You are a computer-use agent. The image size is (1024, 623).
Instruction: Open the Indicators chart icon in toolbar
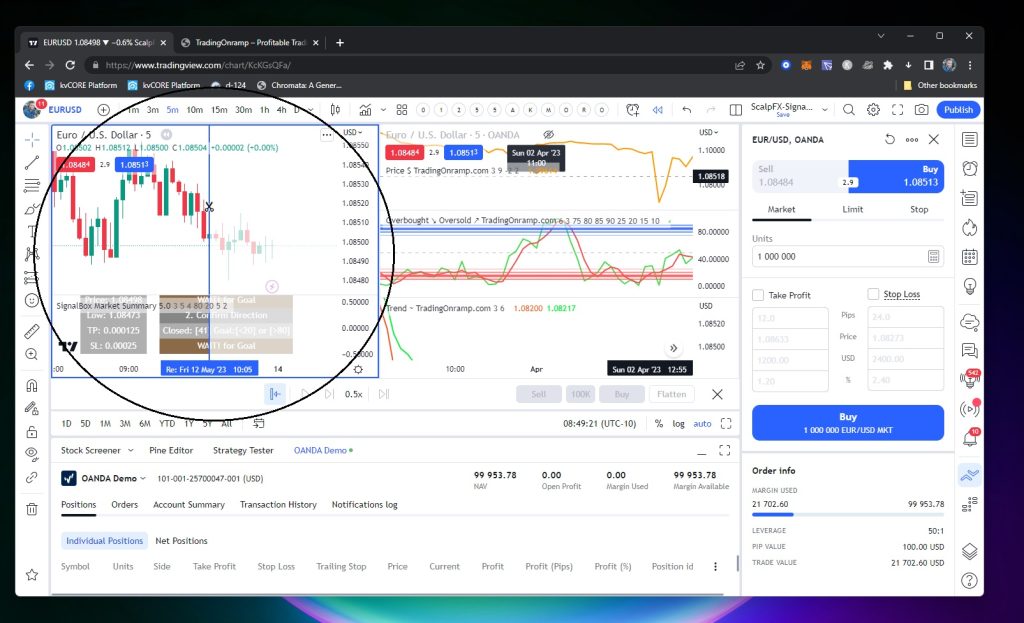pos(366,110)
